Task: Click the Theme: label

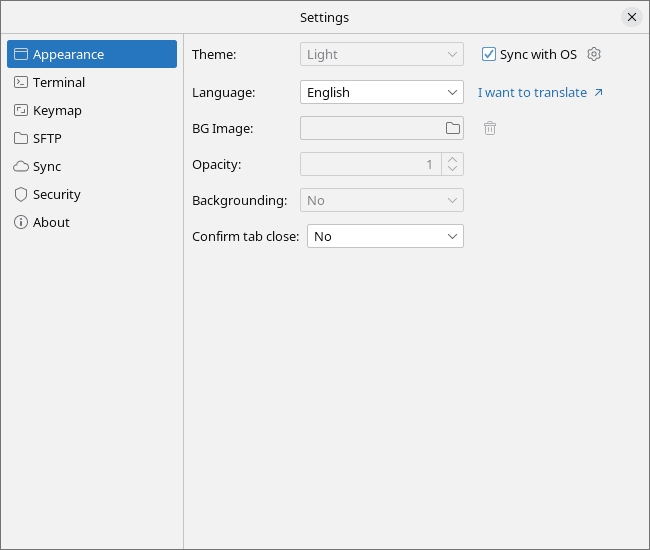Action: point(214,54)
